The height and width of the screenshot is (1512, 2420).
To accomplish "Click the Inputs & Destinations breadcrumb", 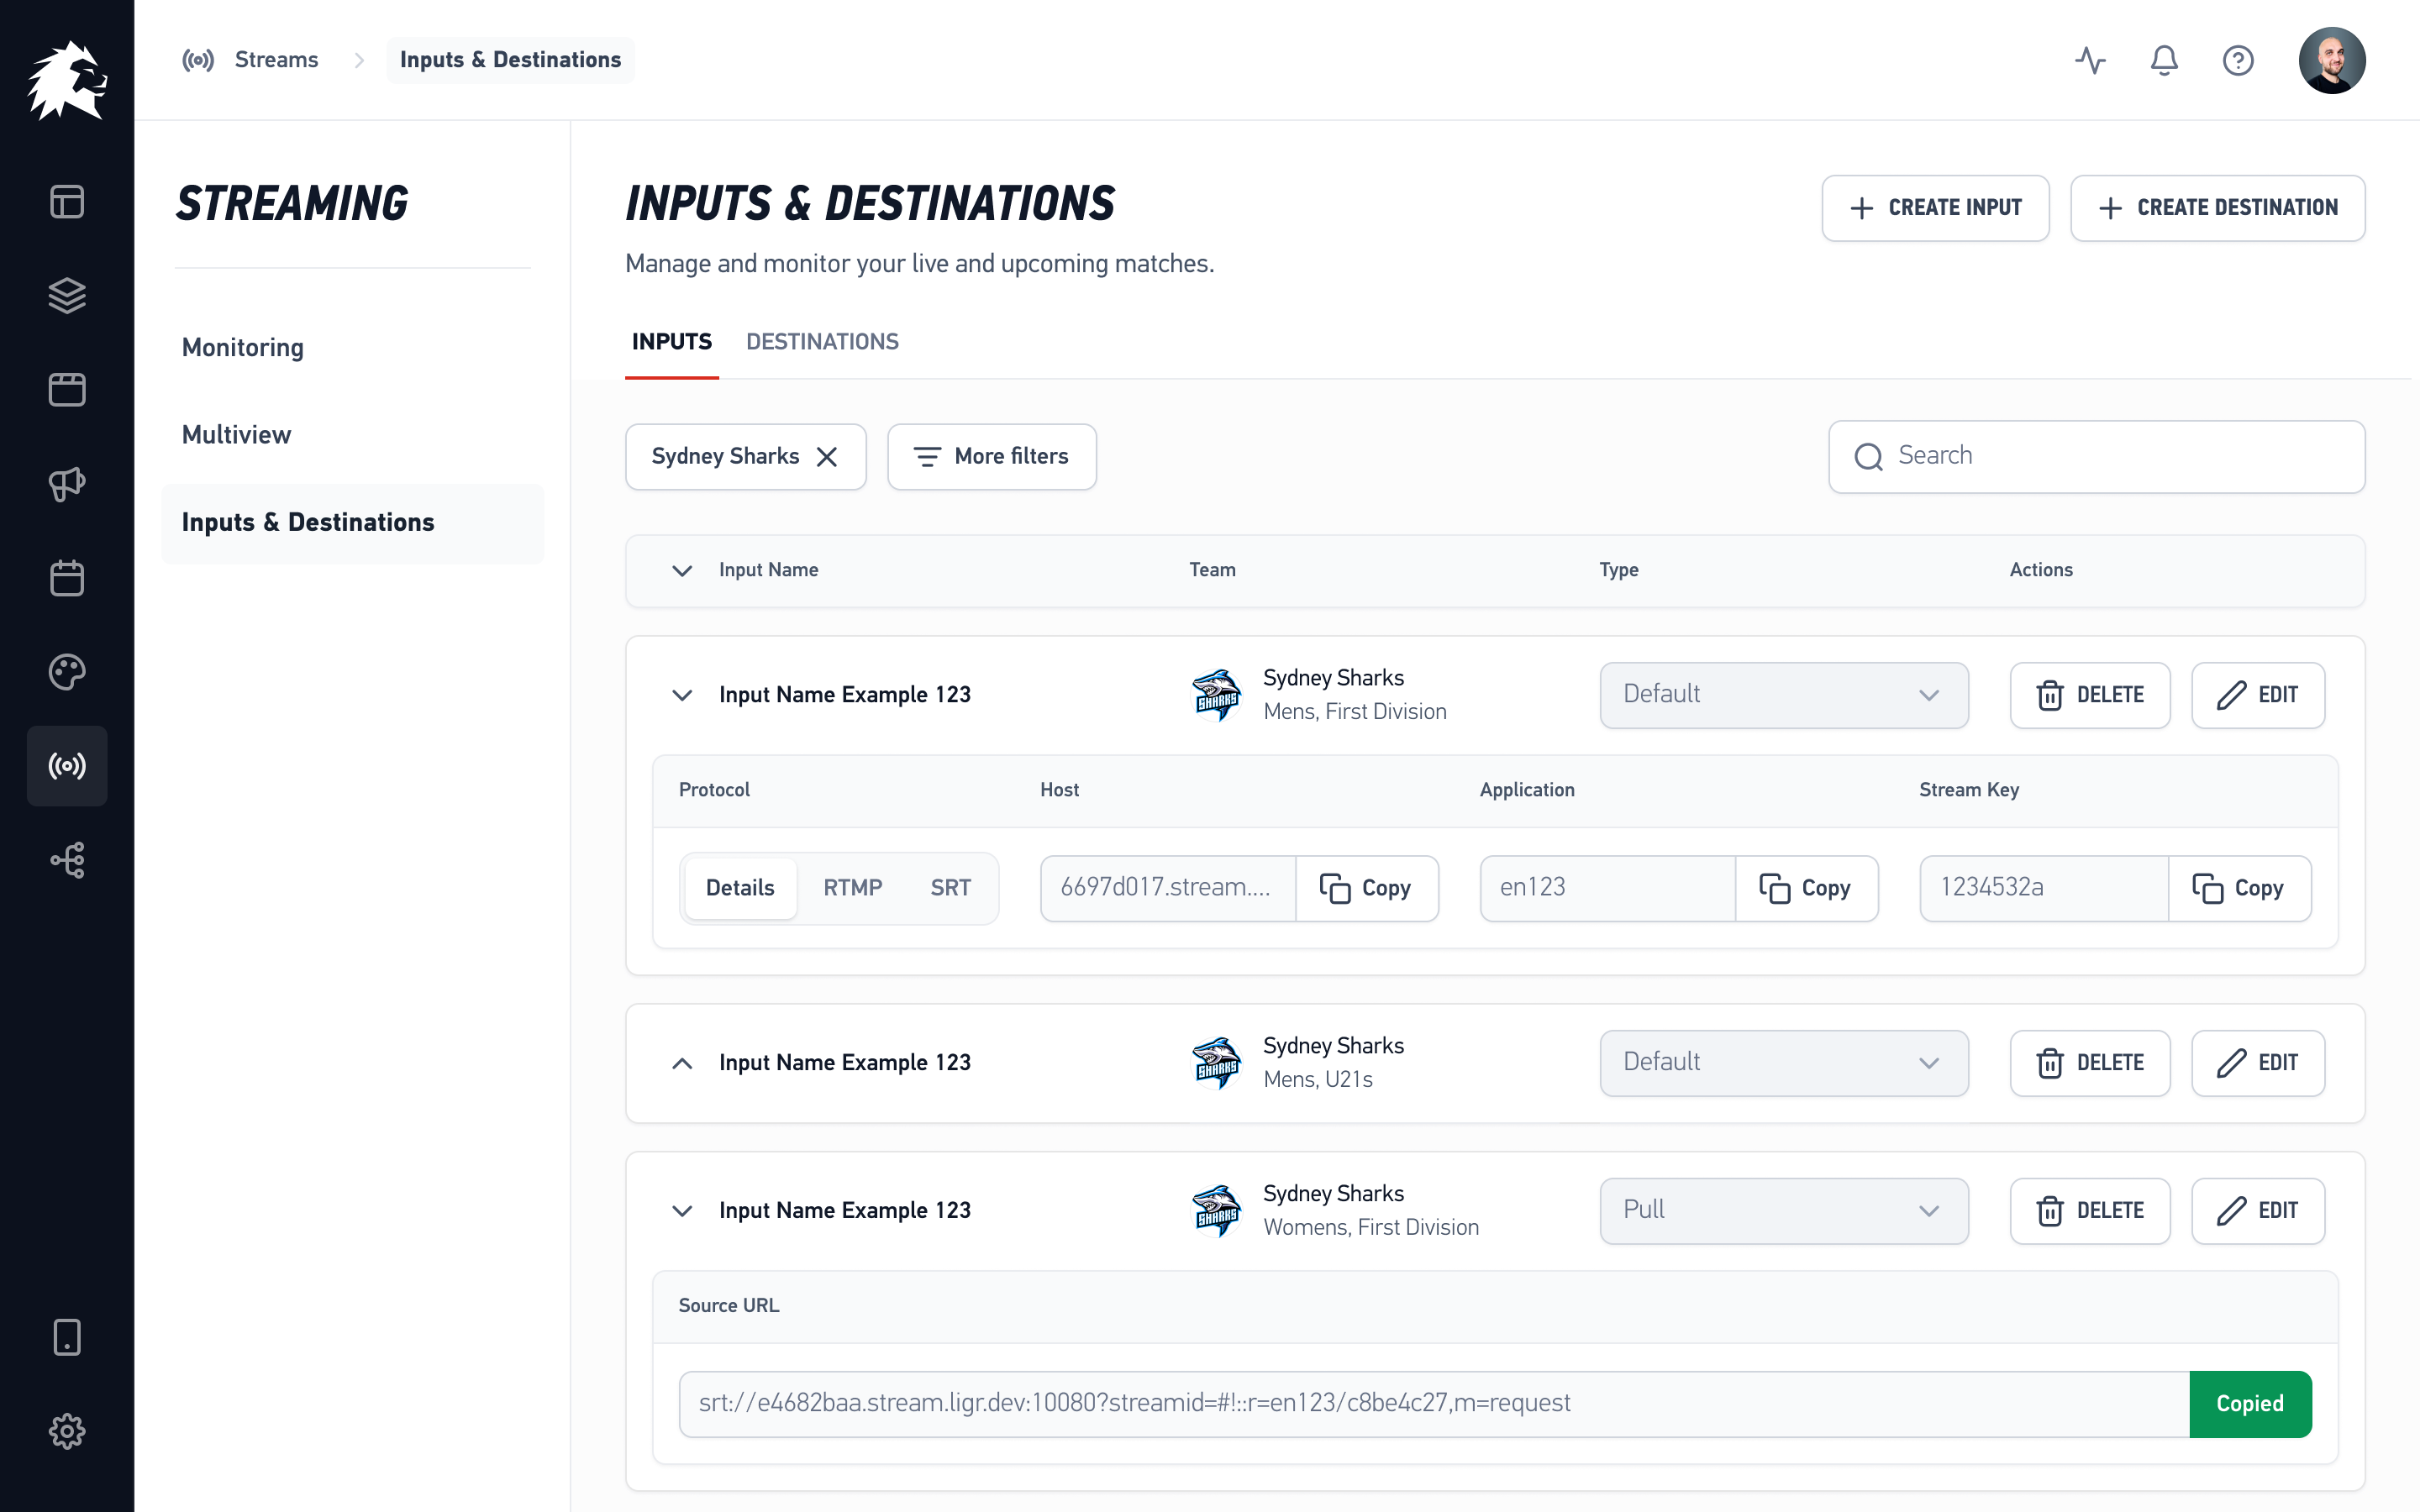I will point(510,60).
